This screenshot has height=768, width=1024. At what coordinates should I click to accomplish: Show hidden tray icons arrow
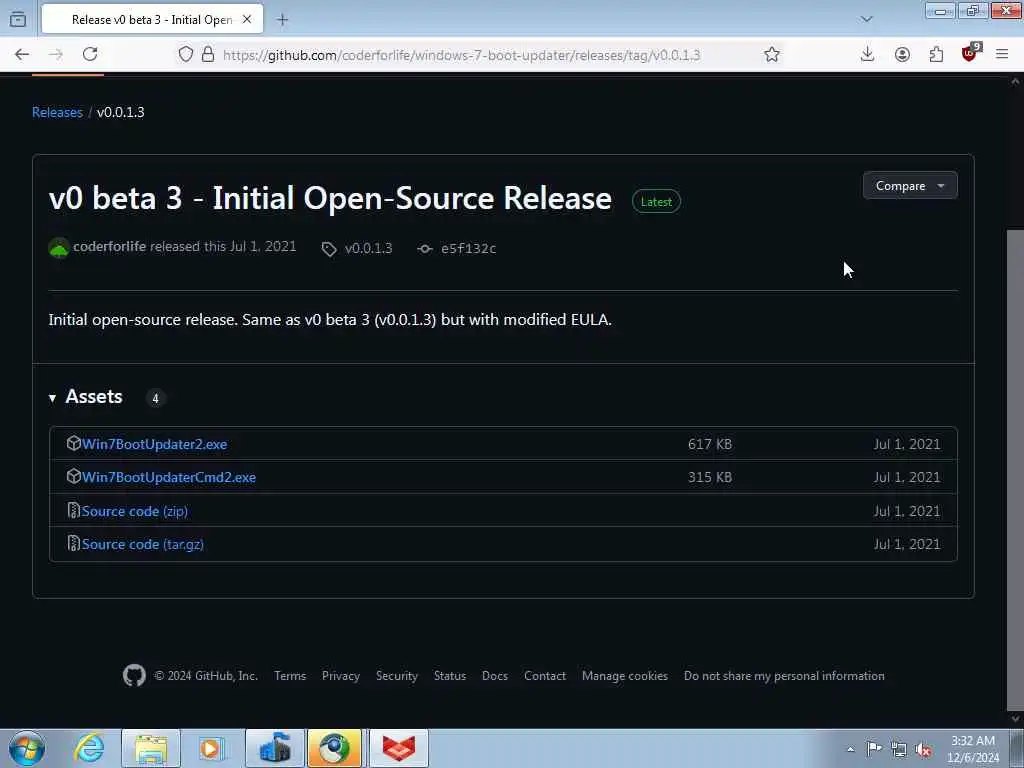click(x=850, y=749)
